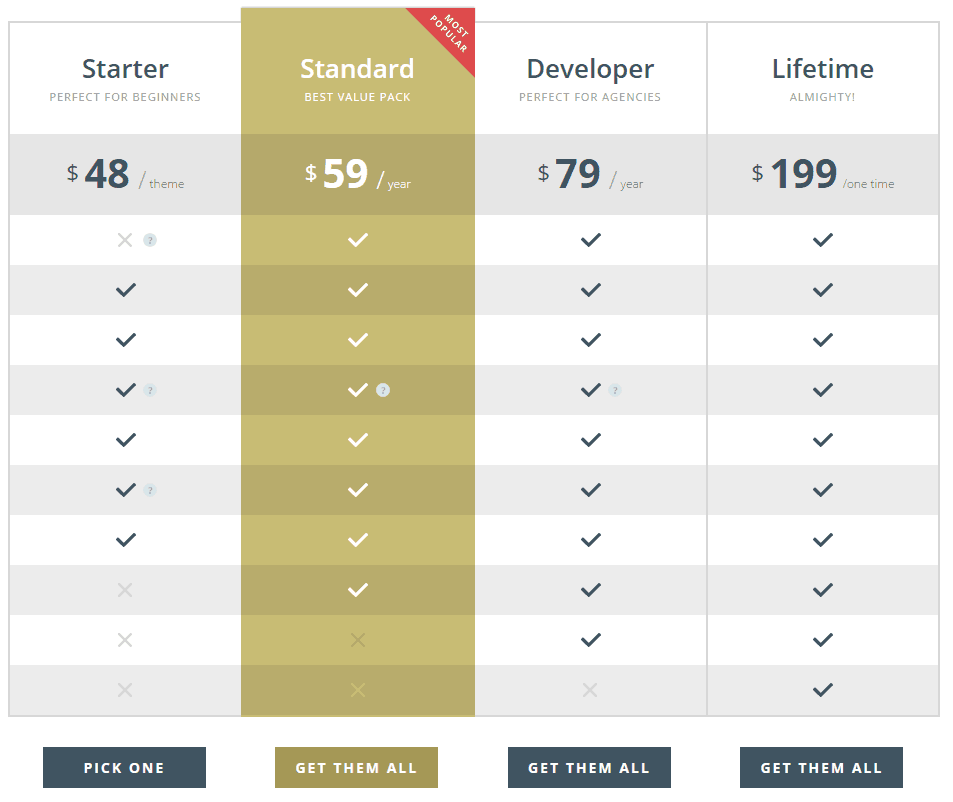Click the gold Get Them All button
953x802 pixels.
pos(356,767)
